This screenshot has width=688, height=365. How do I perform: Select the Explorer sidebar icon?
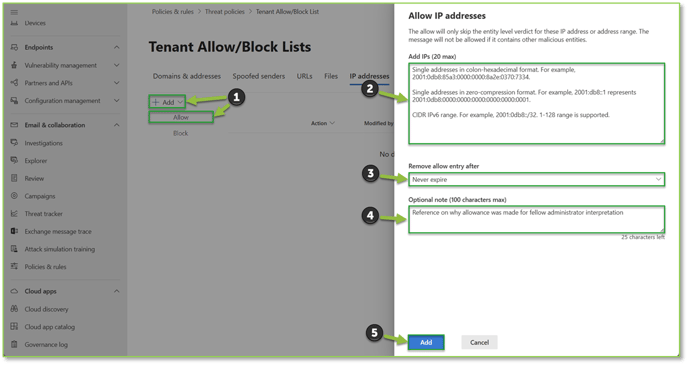14,161
